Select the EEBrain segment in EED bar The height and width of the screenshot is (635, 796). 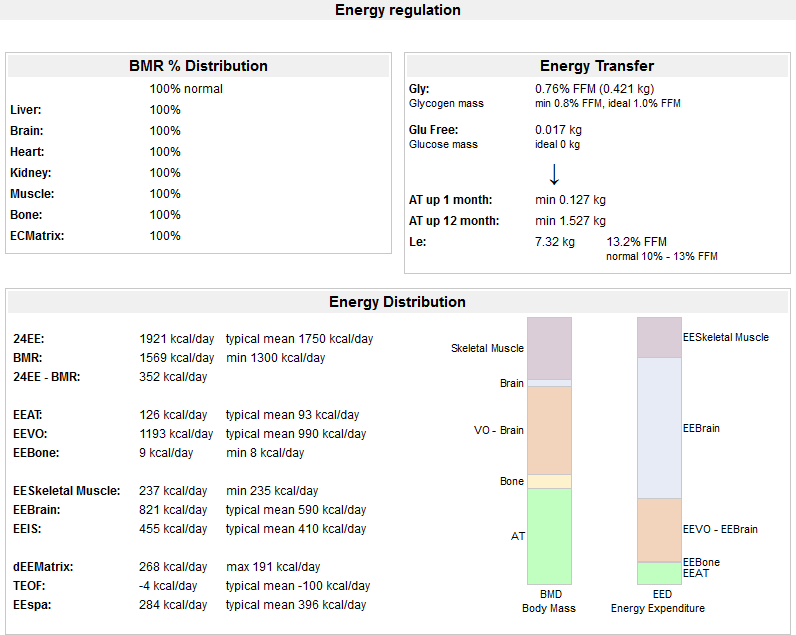(x=659, y=428)
